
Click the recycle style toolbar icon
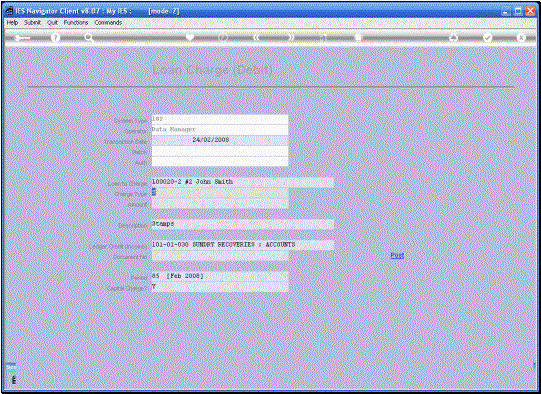coord(453,37)
